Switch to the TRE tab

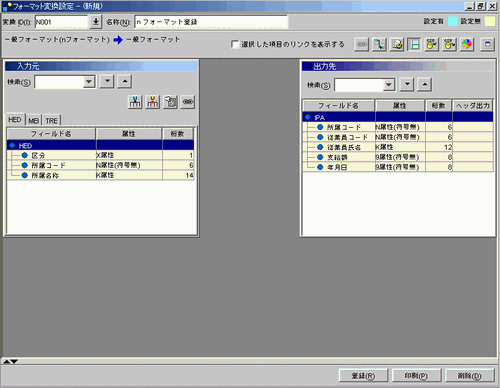coord(52,120)
